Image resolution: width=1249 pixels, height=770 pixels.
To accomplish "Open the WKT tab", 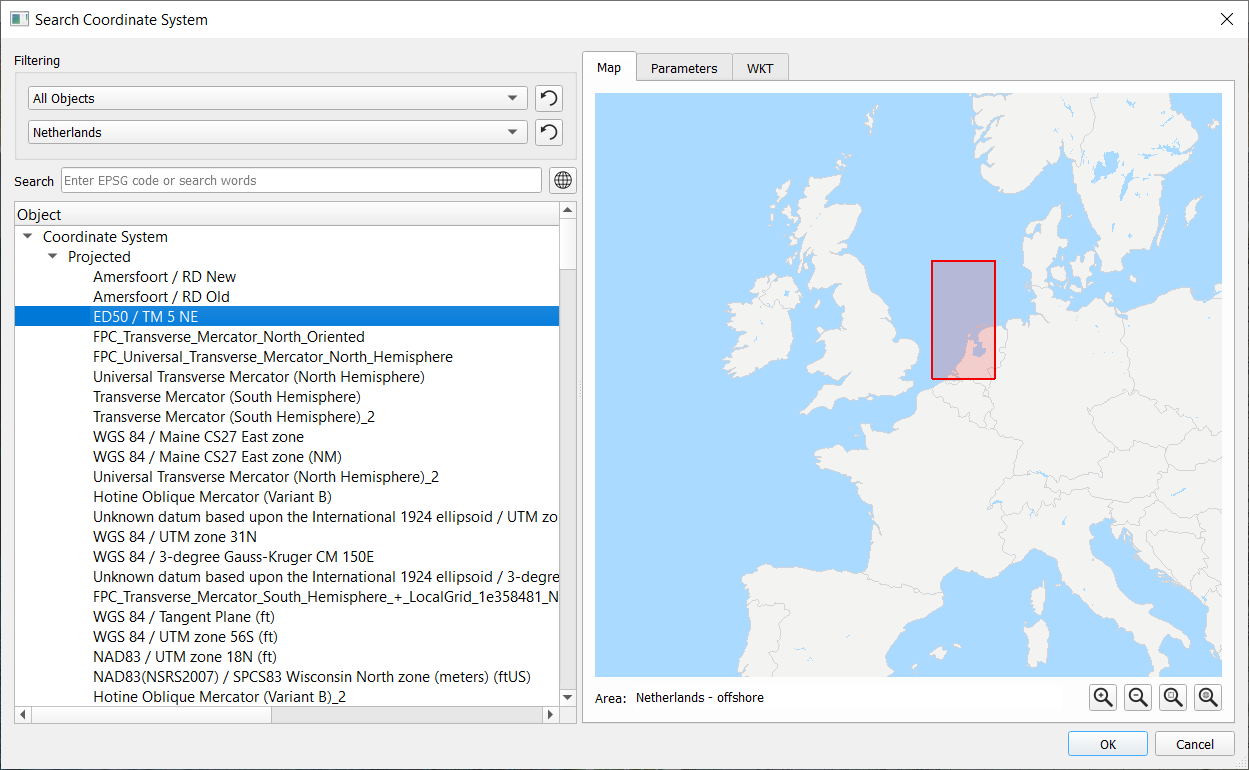I will 760,68.
